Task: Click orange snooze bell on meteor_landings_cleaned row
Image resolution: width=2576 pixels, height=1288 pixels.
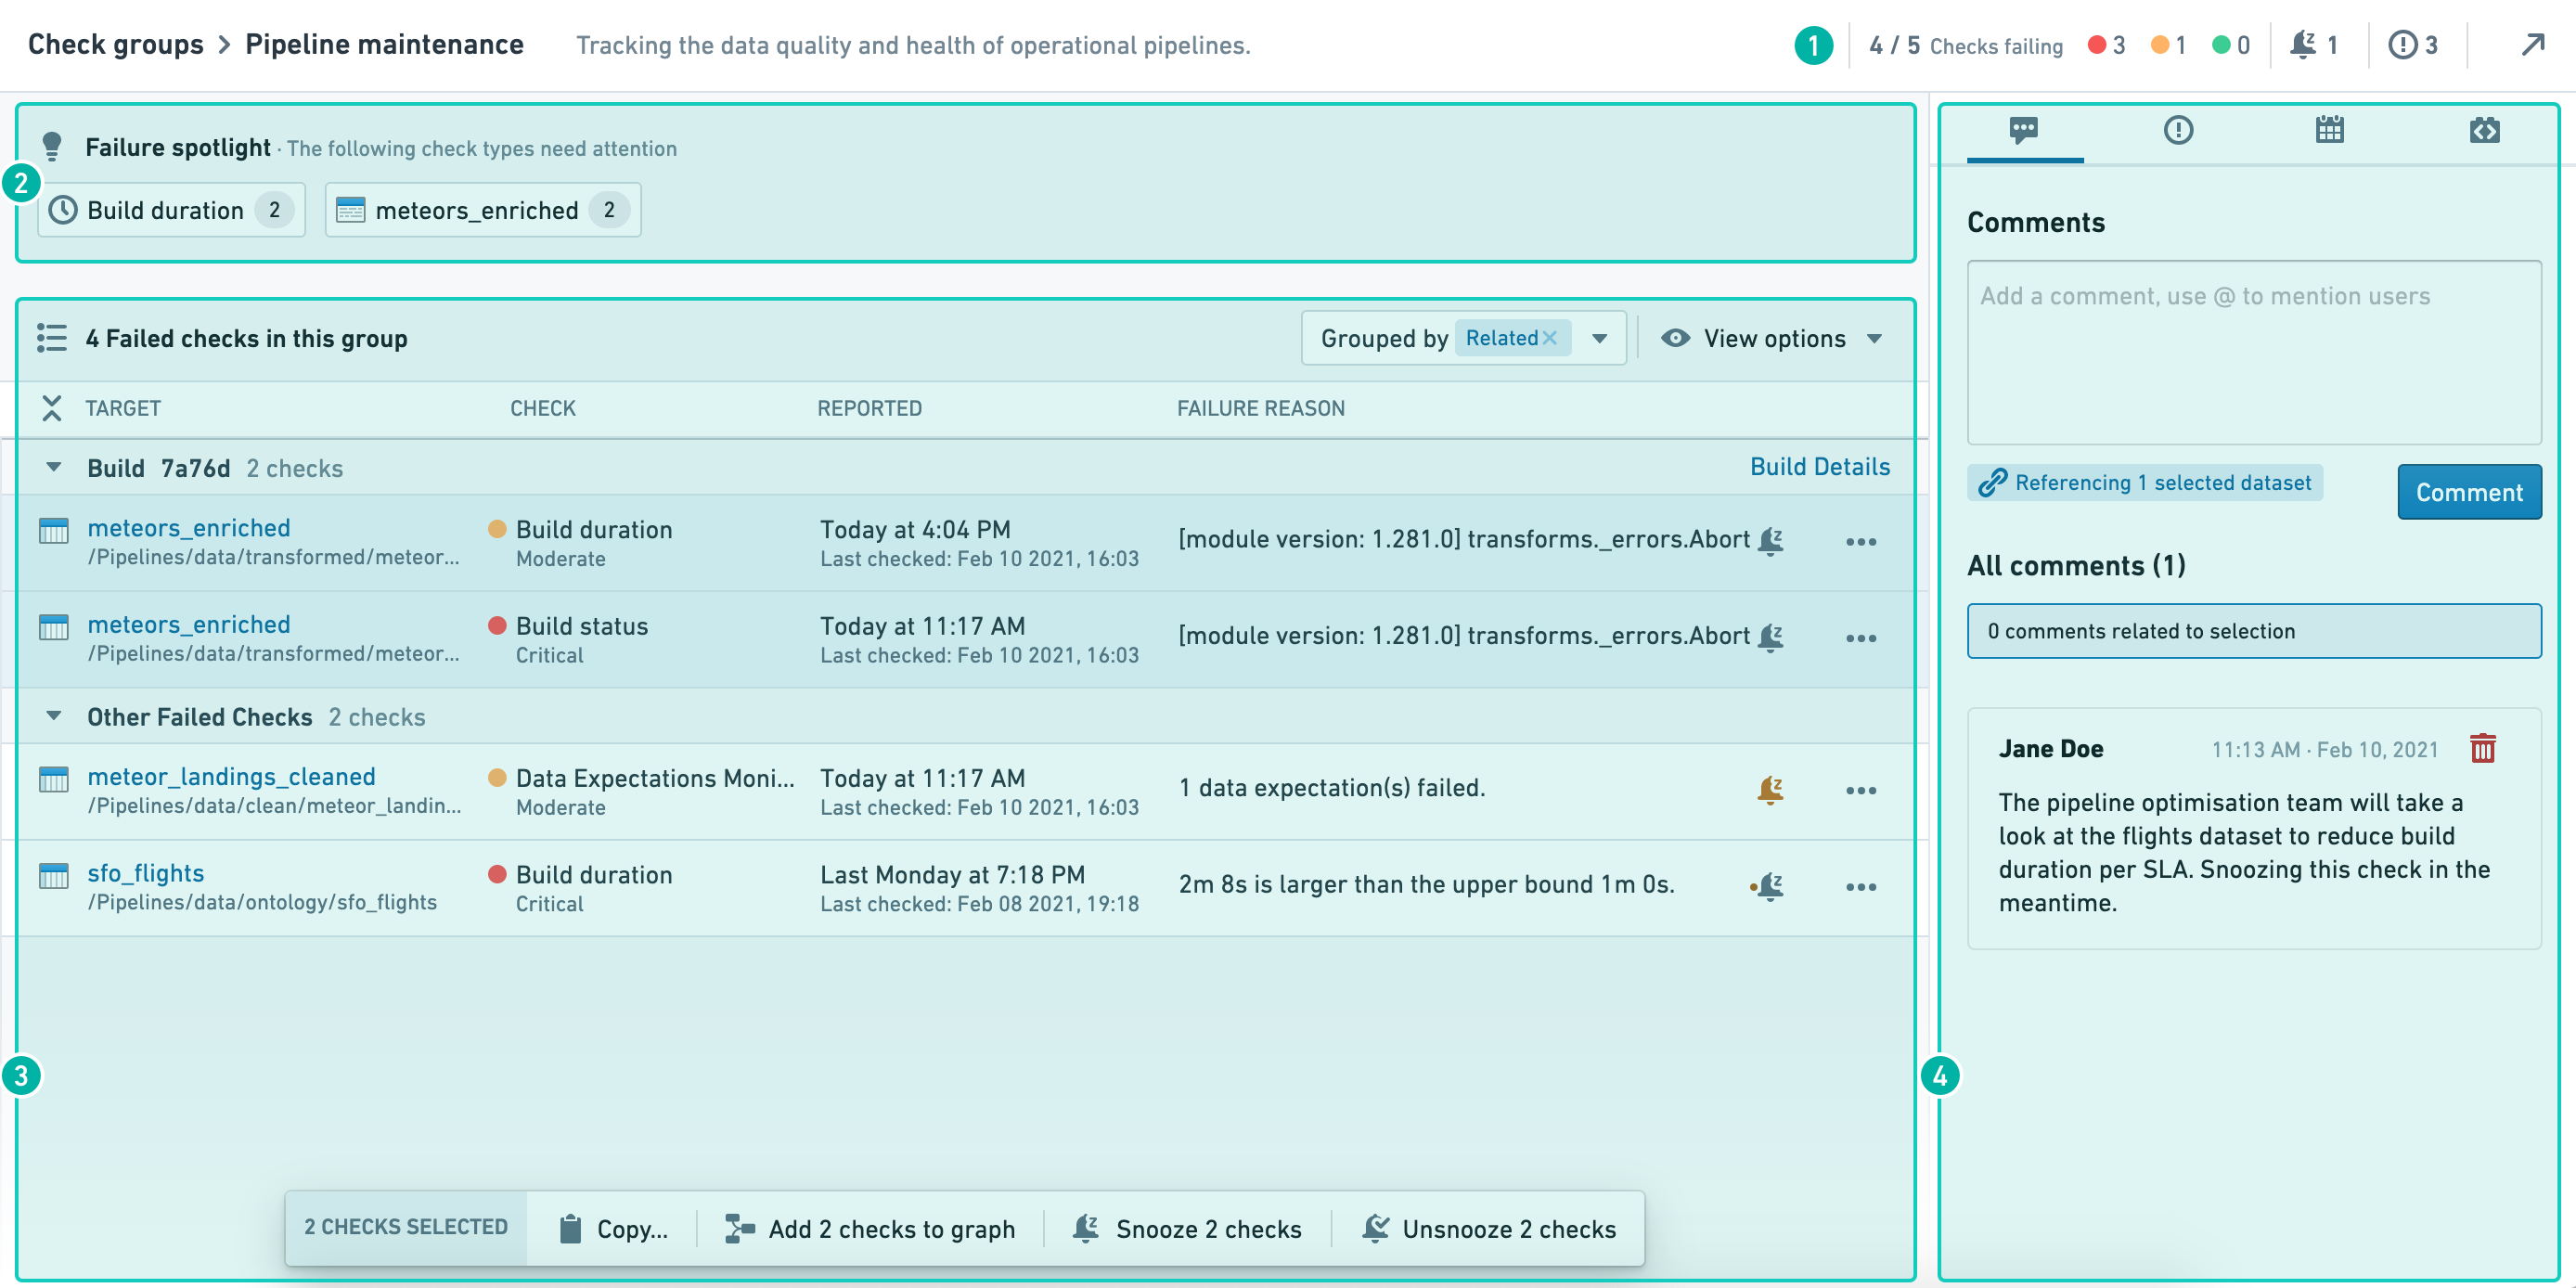Action: (x=1770, y=789)
